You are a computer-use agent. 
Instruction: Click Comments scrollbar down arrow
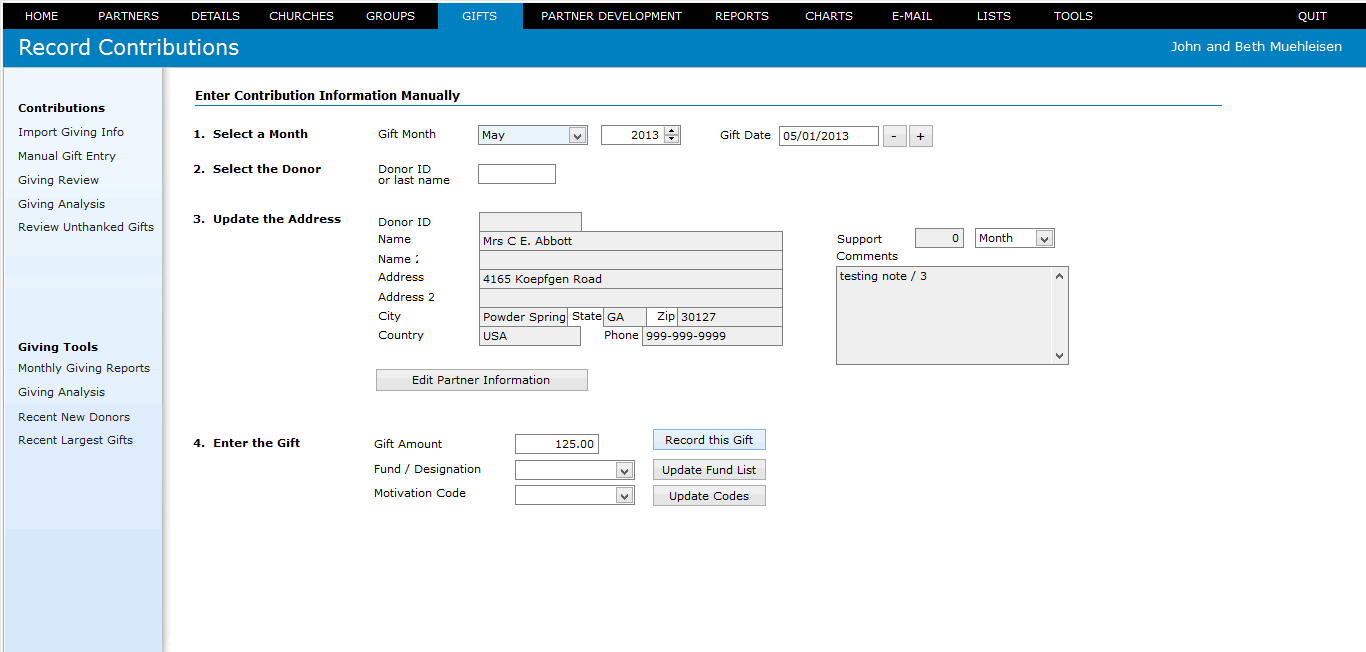click(x=1060, y=355)
